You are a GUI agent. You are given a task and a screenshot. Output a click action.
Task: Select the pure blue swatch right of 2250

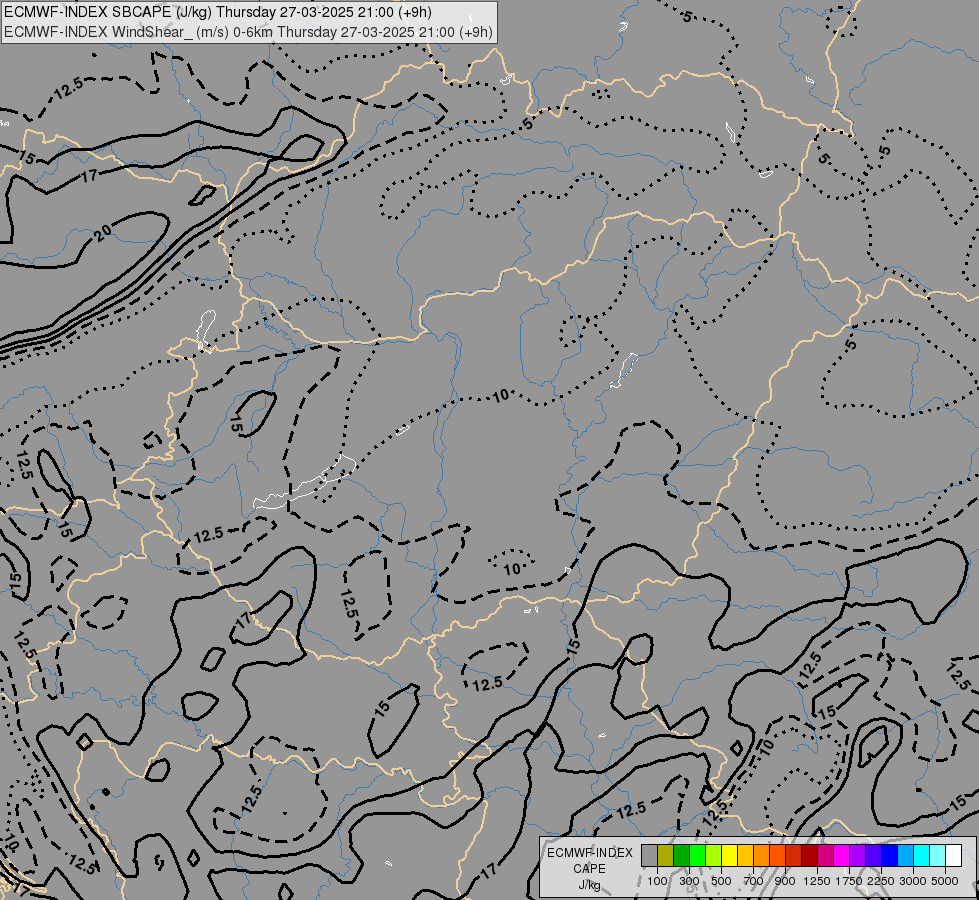890,855
